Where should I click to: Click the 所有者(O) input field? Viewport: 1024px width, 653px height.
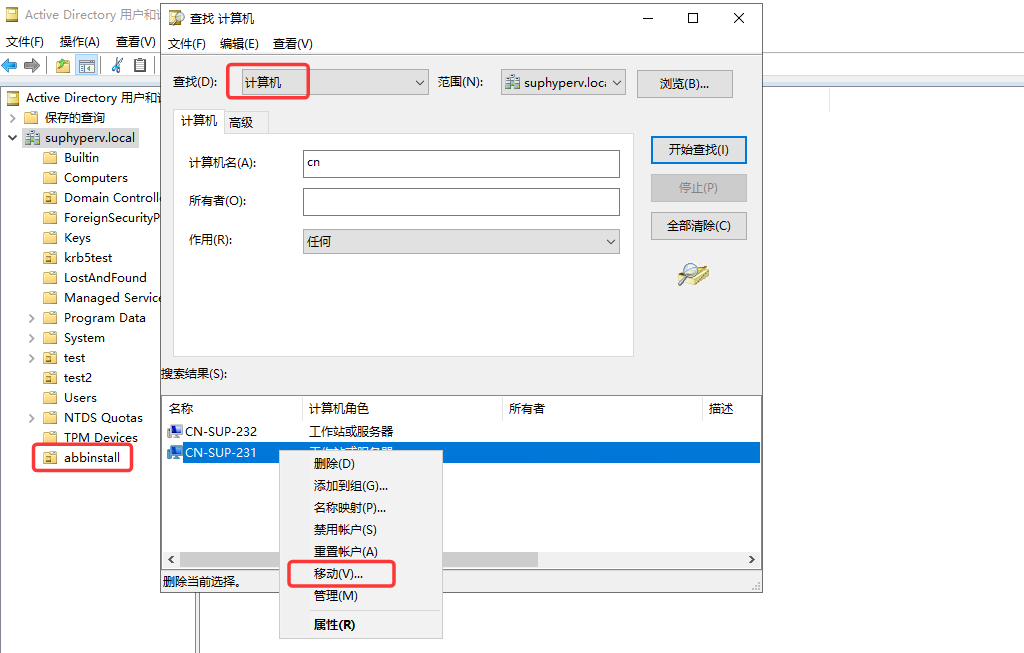461,202
